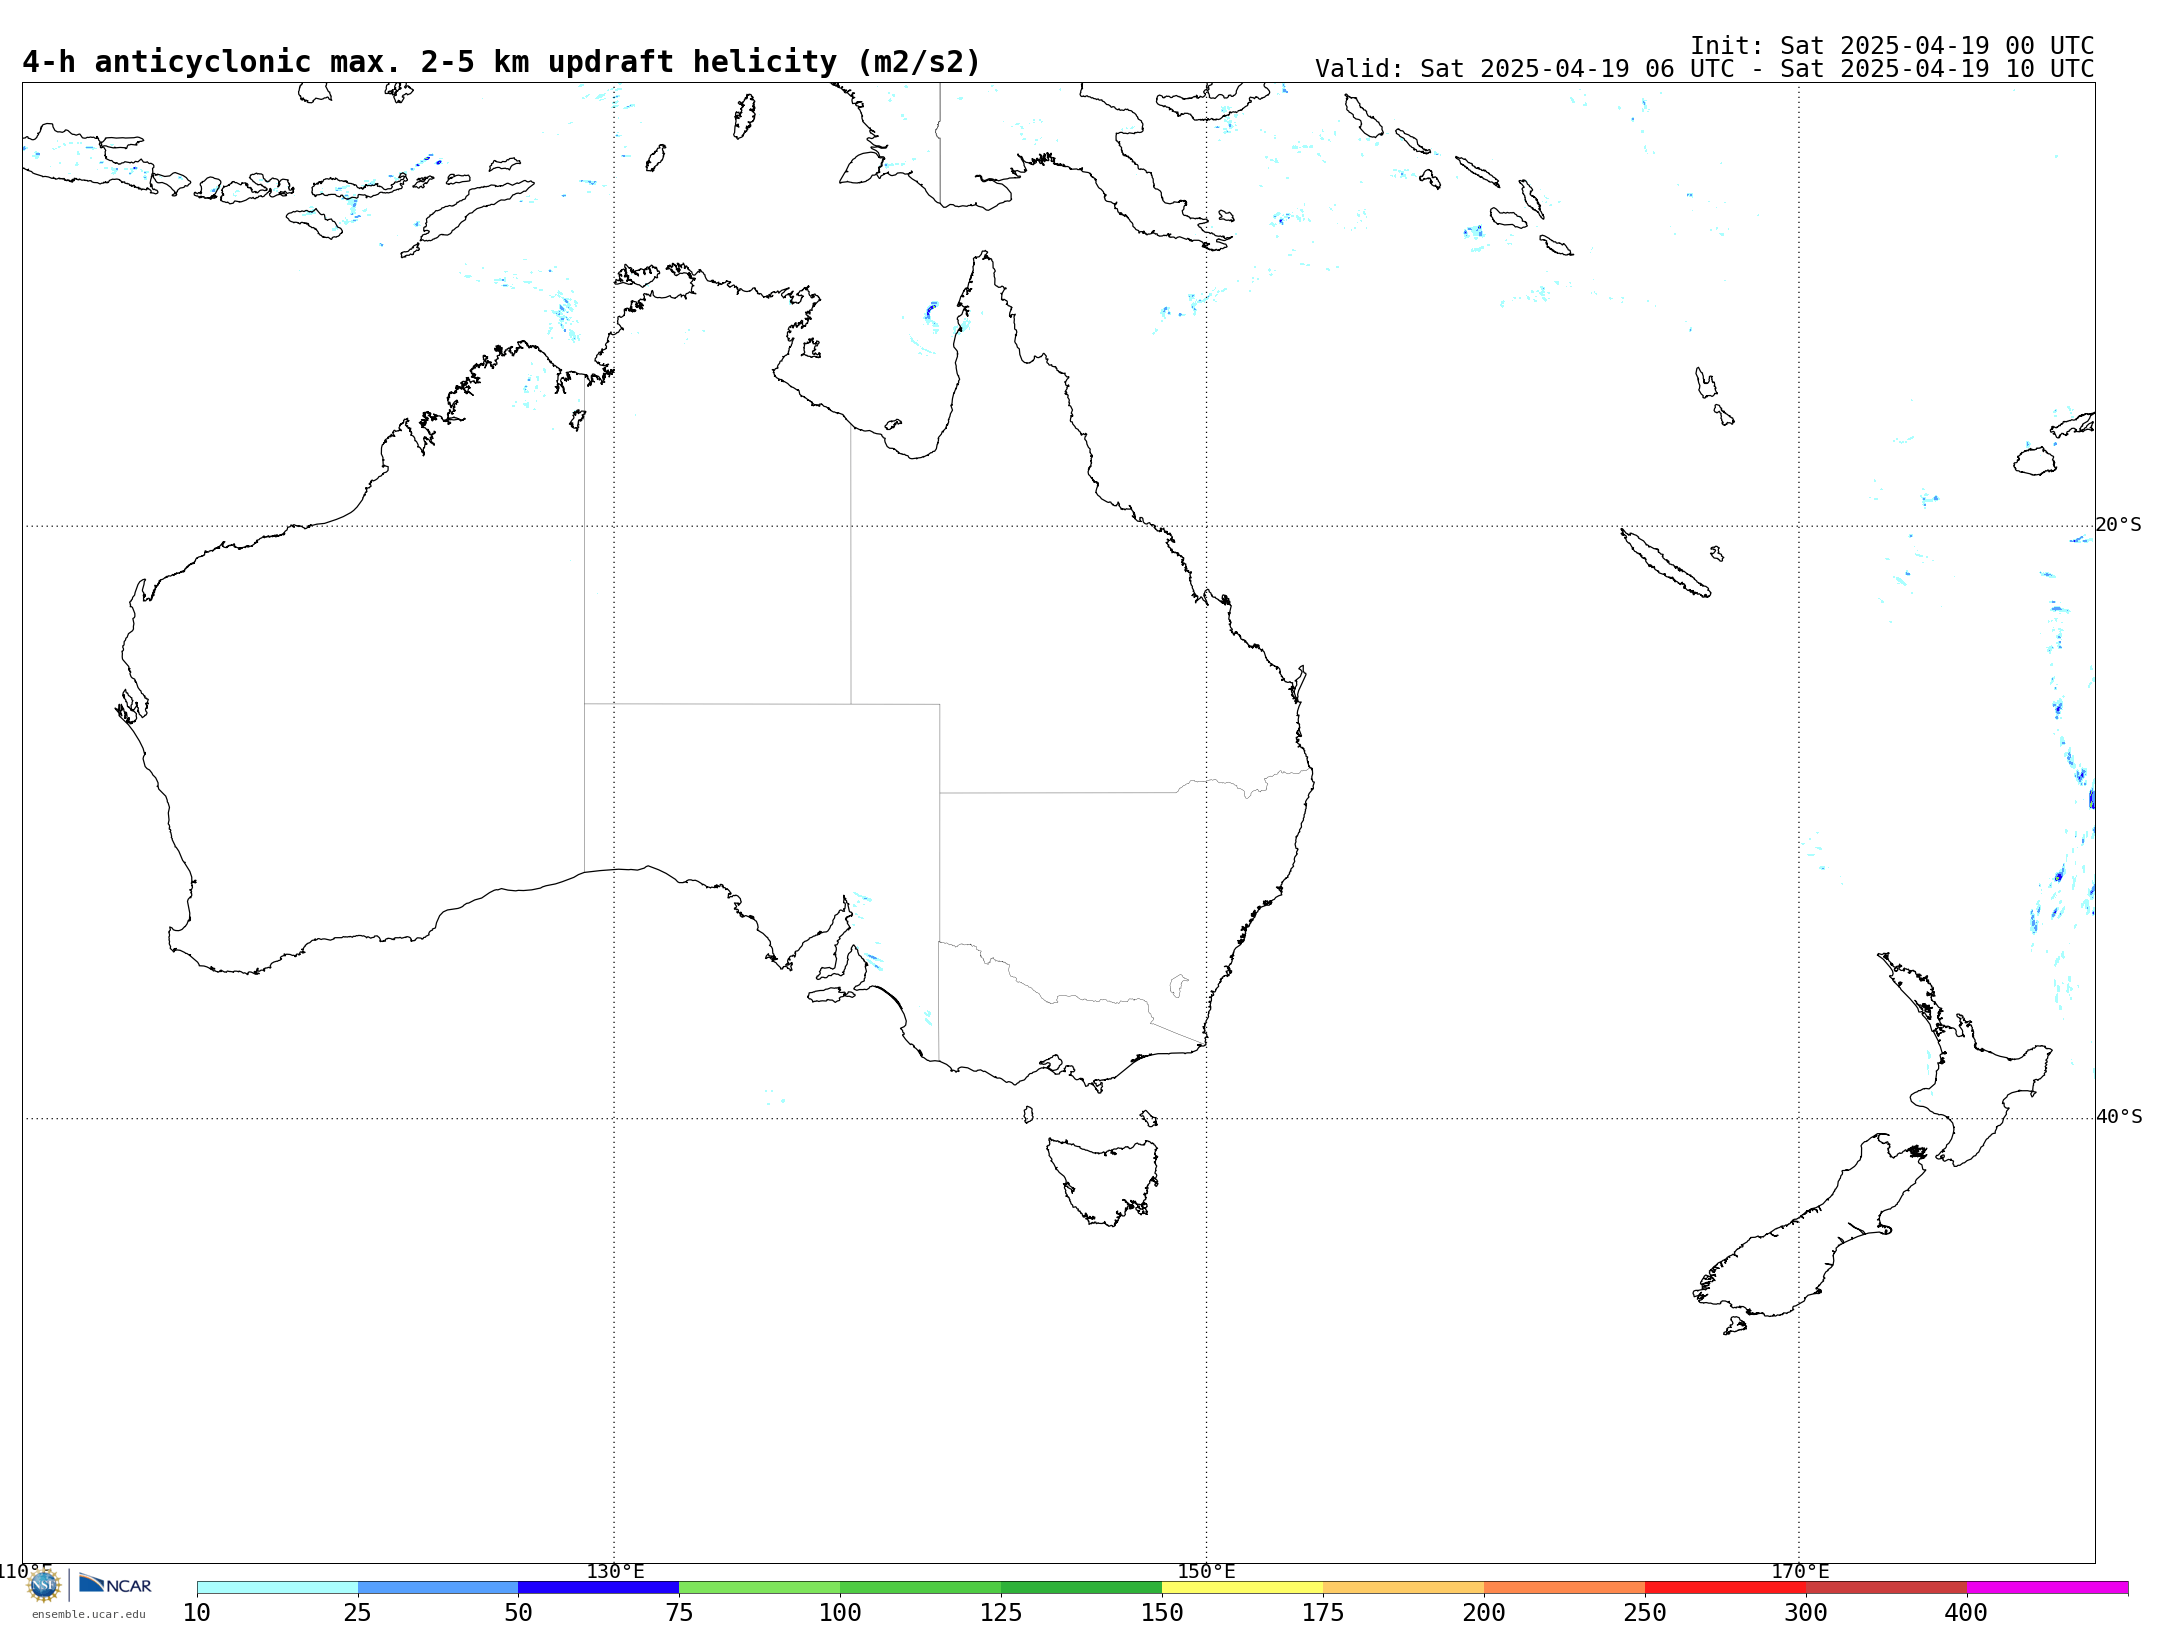Click the map title about updraft helicity
This screenshot has width=2160, height=1626.
click(x=501, y=62)
